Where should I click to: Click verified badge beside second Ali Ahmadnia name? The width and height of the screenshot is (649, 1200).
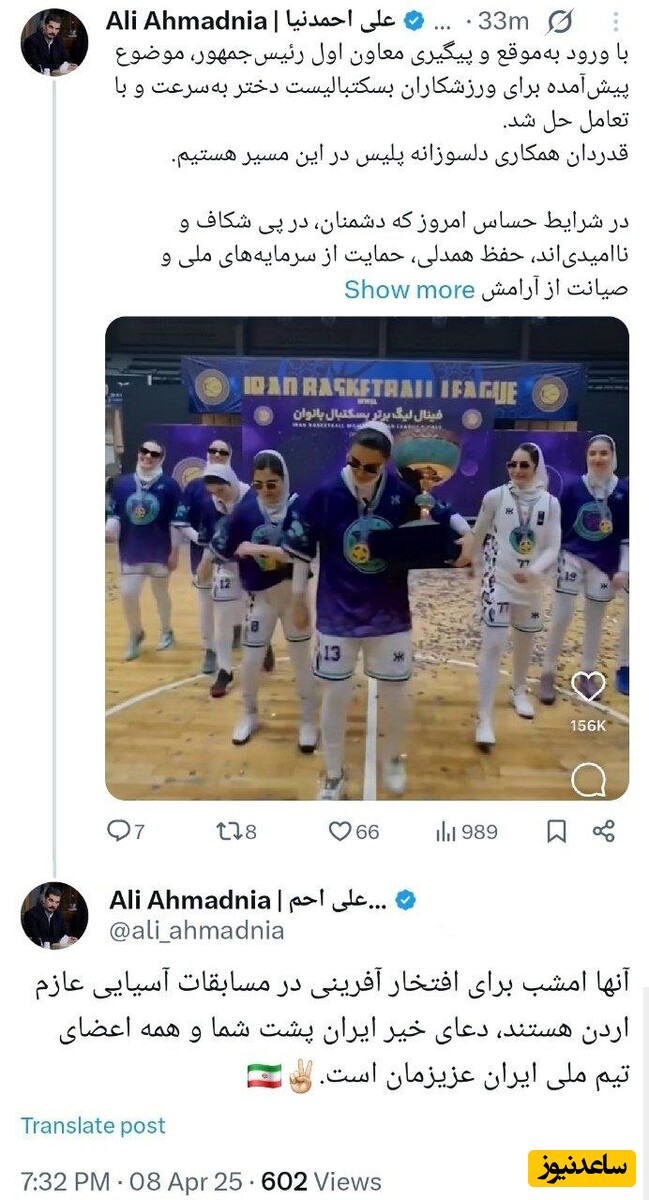(405, 900)
